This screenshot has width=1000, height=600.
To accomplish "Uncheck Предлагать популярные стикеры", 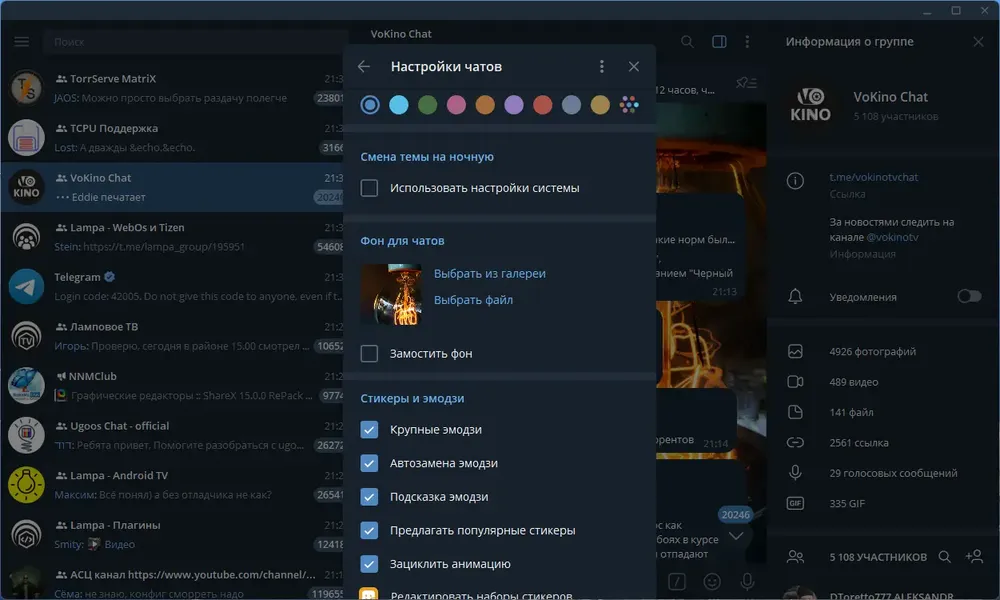I will (369, 530).
